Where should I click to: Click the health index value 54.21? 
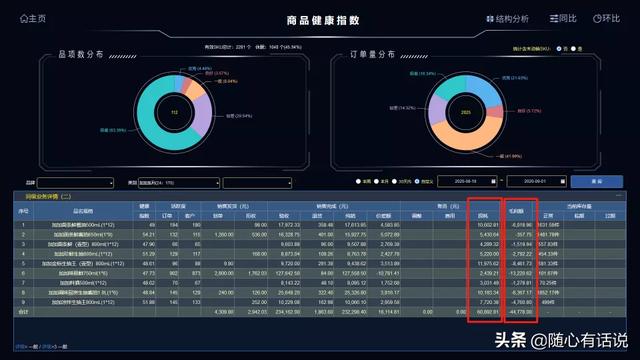149,235
